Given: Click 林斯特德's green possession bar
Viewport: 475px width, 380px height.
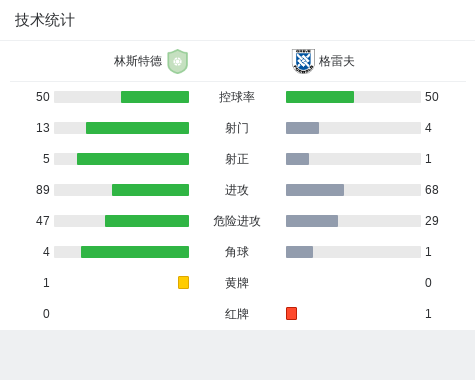Looking at the screenshot, I should point(155,97).
